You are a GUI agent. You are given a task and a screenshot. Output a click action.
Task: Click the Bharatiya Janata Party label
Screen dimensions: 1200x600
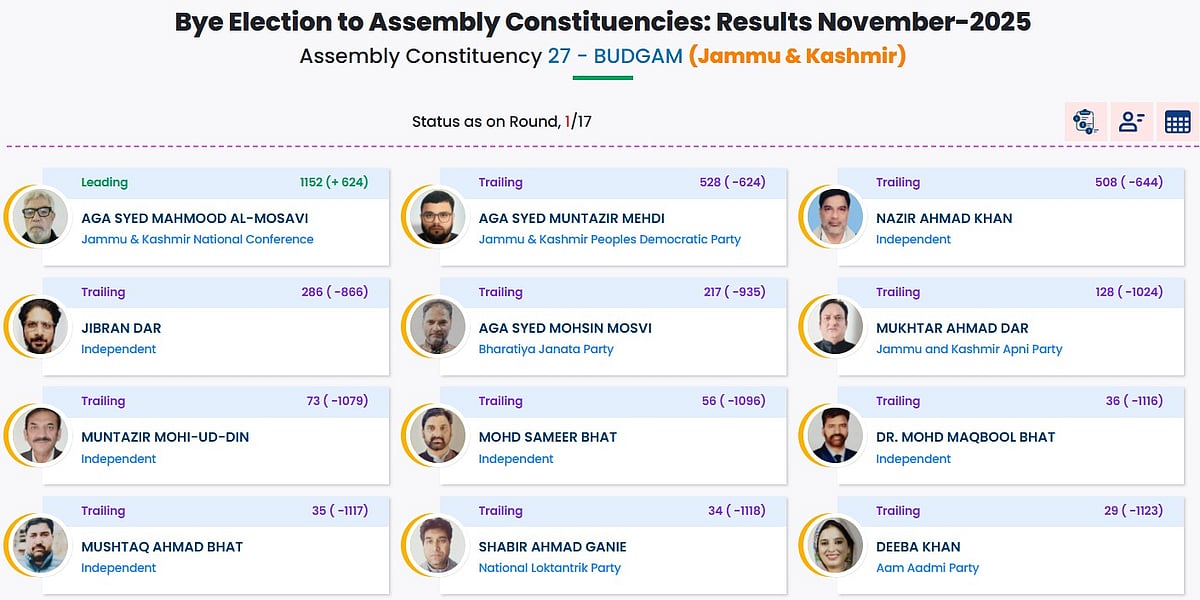click(546, 349)
